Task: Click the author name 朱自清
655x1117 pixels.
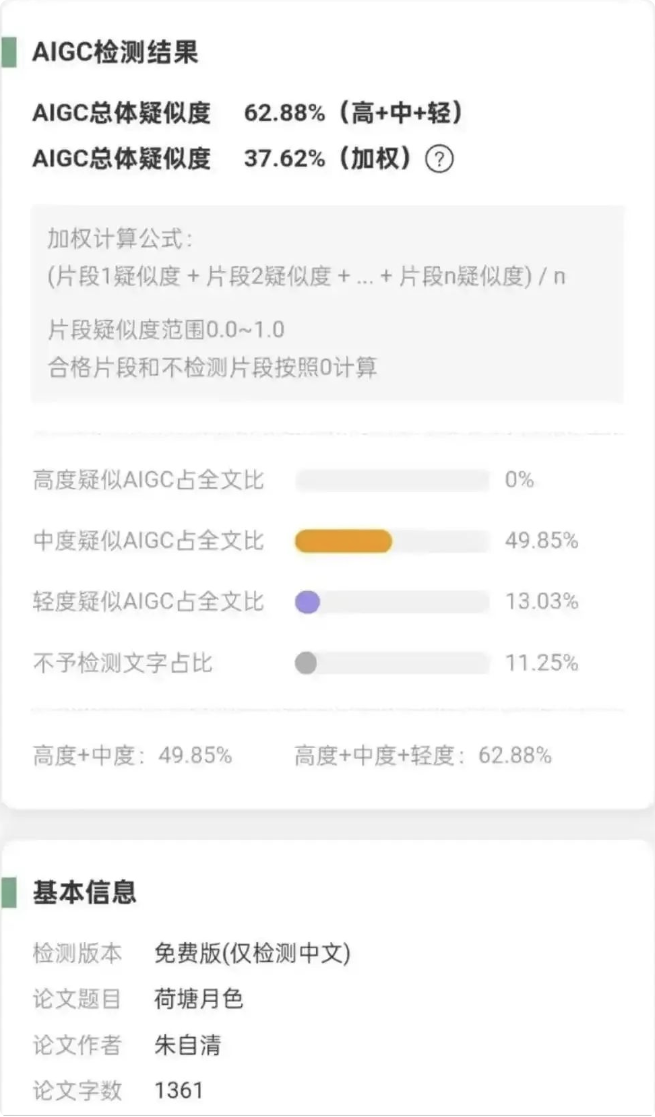Action: pyautogui.click(x=187, y=1045)
